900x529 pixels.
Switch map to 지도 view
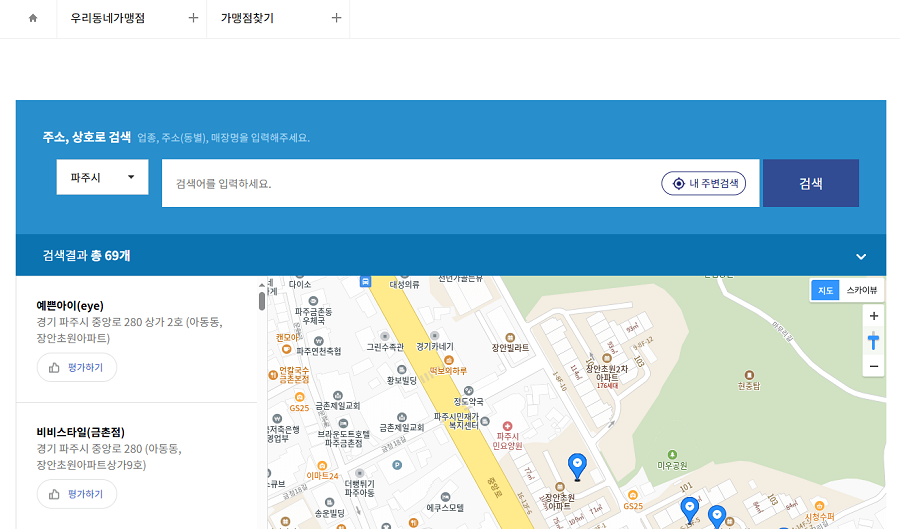[x=825, y=290]
